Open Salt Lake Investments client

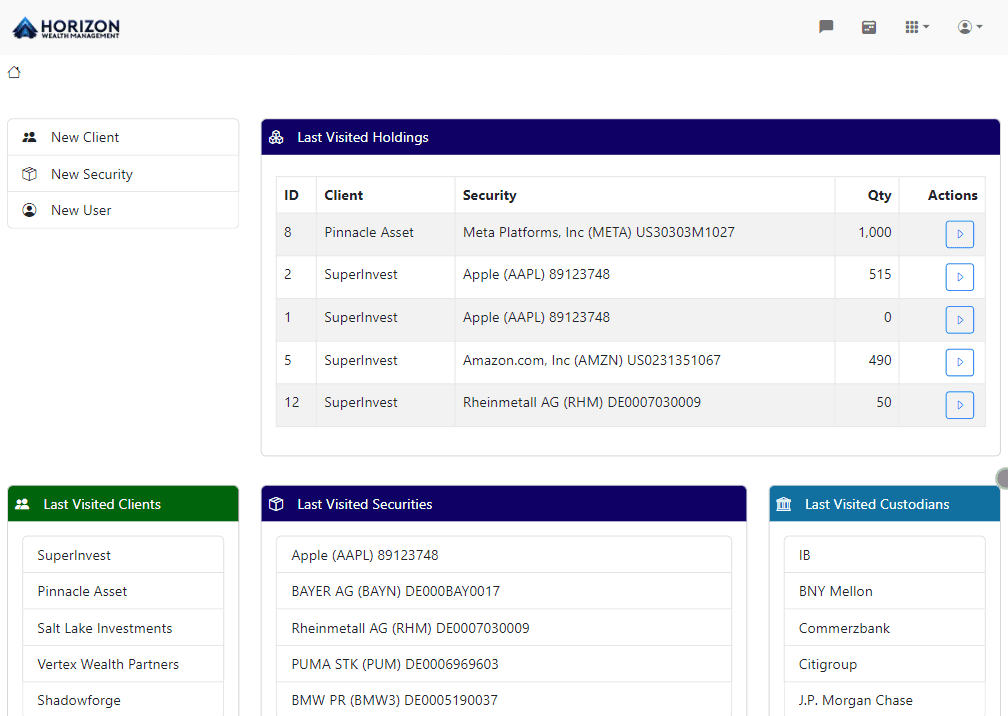point(123,628)
